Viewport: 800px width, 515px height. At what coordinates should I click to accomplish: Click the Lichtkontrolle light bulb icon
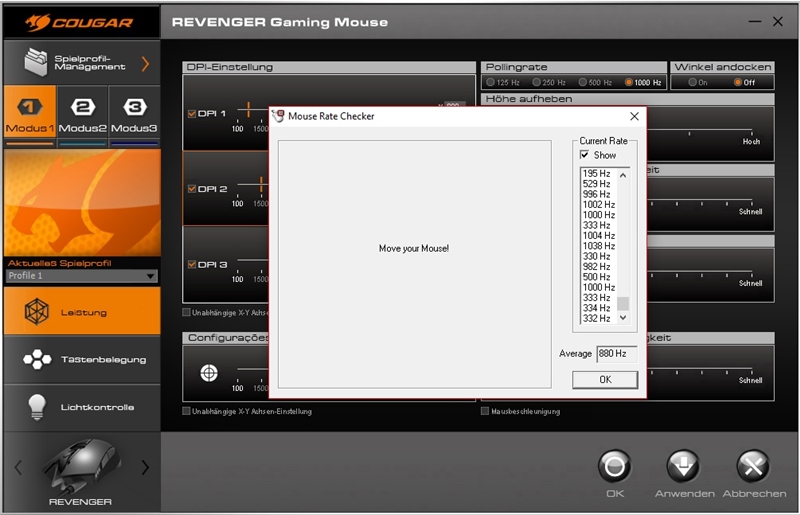click(x=37, y=407)
